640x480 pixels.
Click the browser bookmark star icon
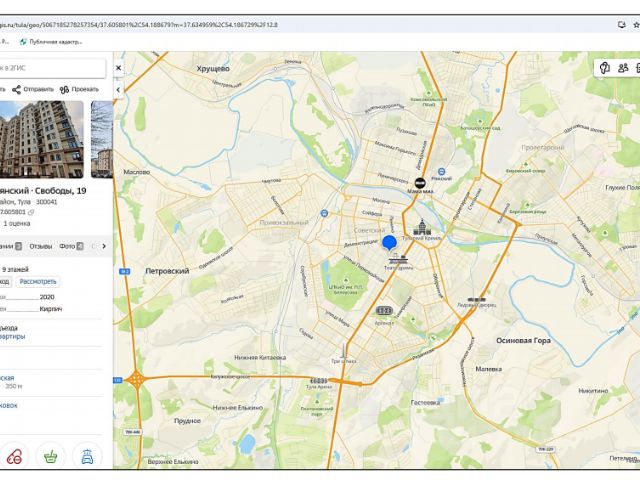636,25
